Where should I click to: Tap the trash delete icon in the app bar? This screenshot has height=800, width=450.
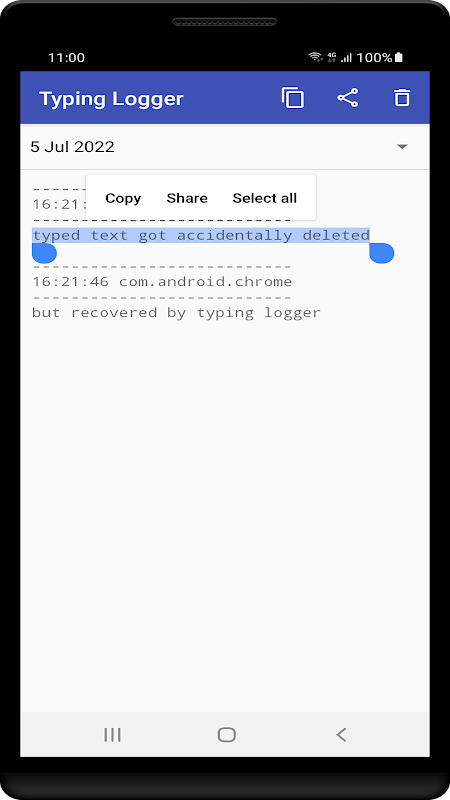coord(402,97)
